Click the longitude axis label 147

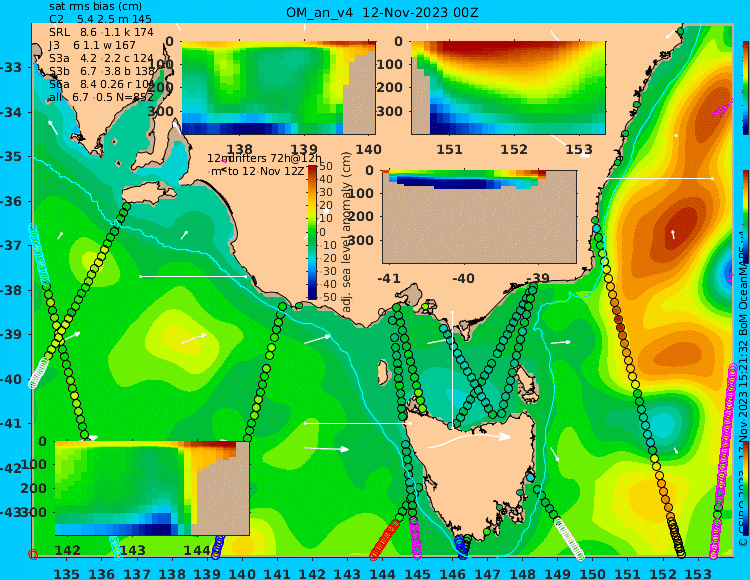point(487,573)
